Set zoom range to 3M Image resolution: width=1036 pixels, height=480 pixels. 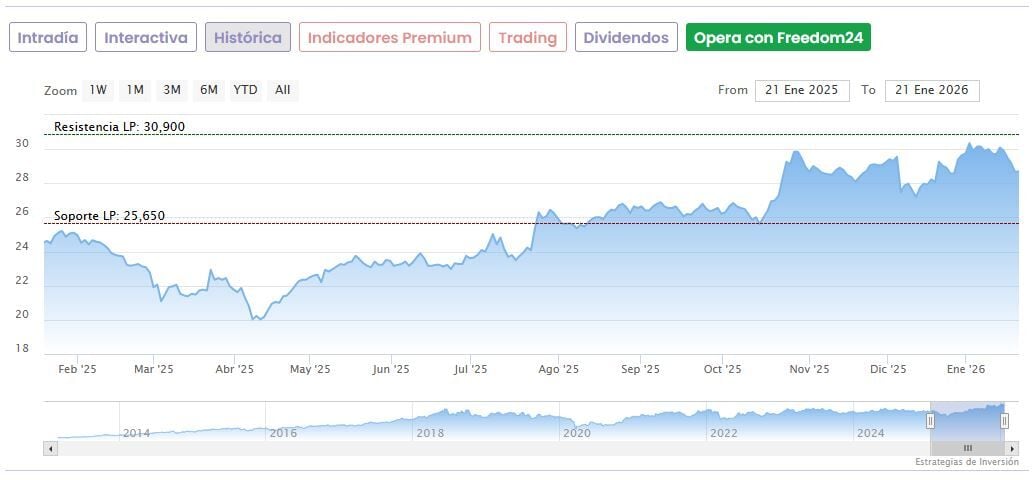tap(172, 90)
